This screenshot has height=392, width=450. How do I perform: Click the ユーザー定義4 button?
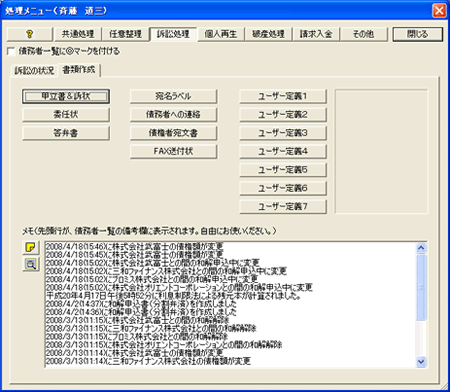[x=283, y=151]
